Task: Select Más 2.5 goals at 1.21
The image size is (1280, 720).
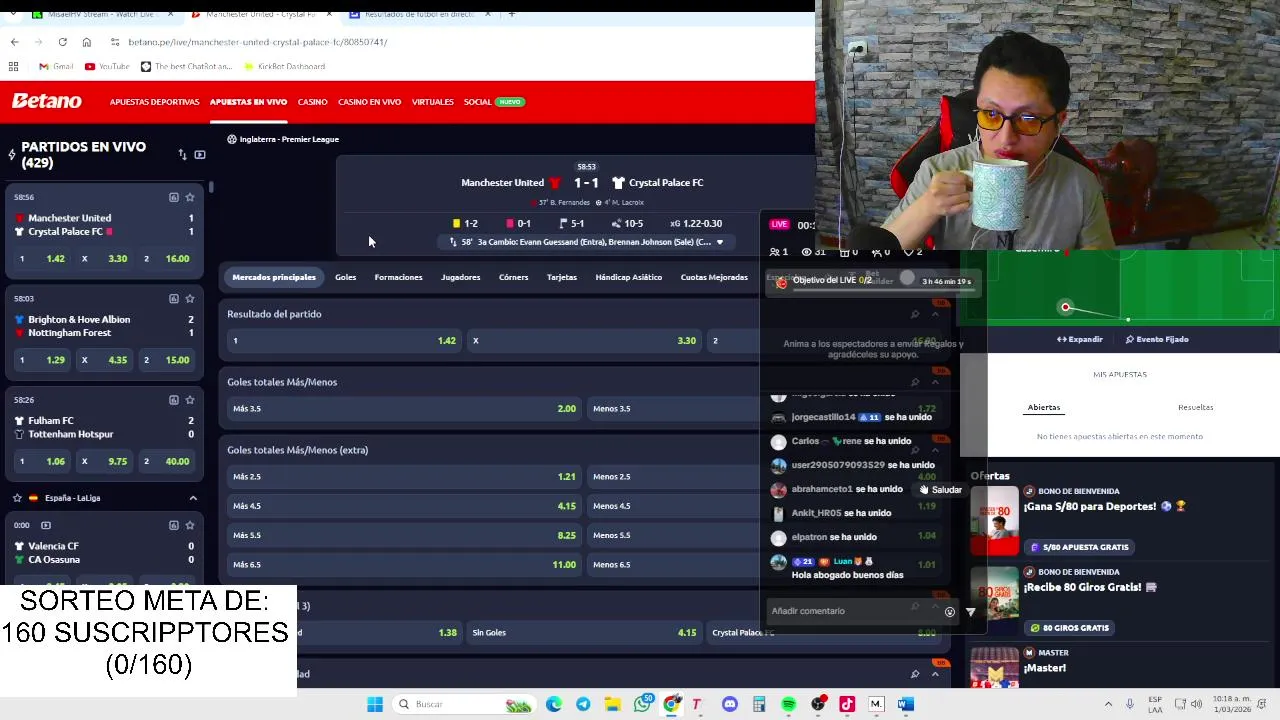Action: tap(404, 477)
